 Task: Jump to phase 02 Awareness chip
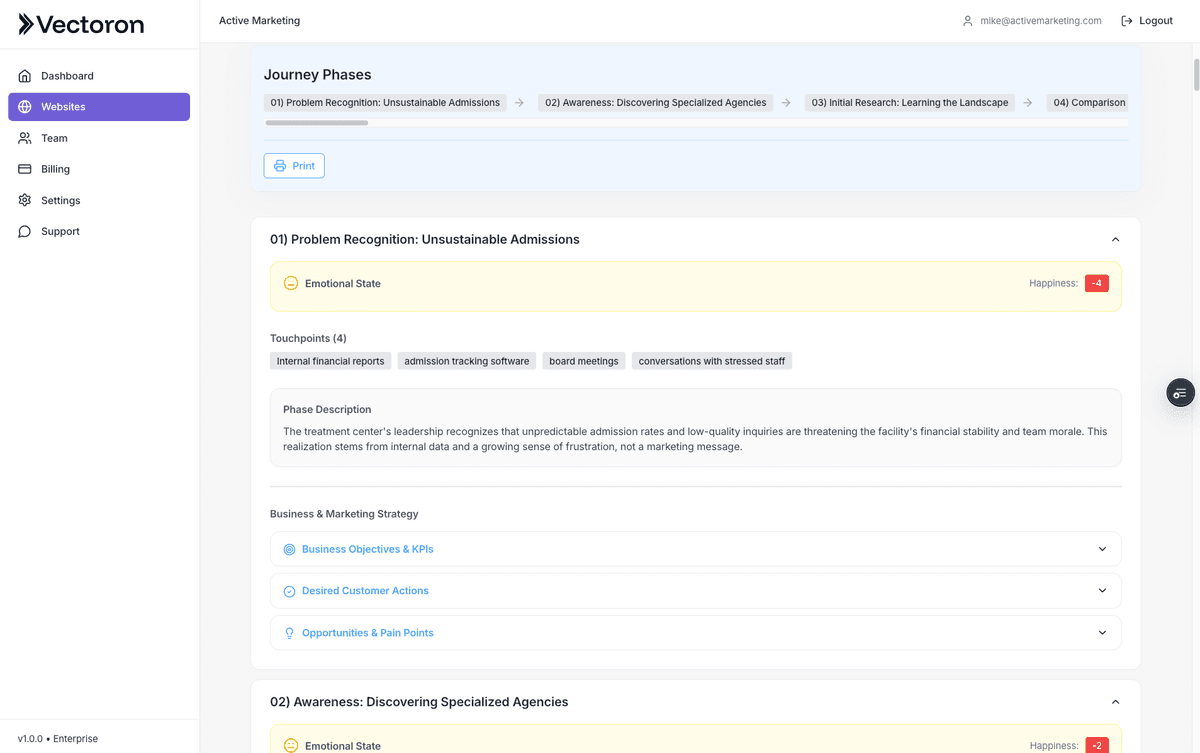(655, 103)
